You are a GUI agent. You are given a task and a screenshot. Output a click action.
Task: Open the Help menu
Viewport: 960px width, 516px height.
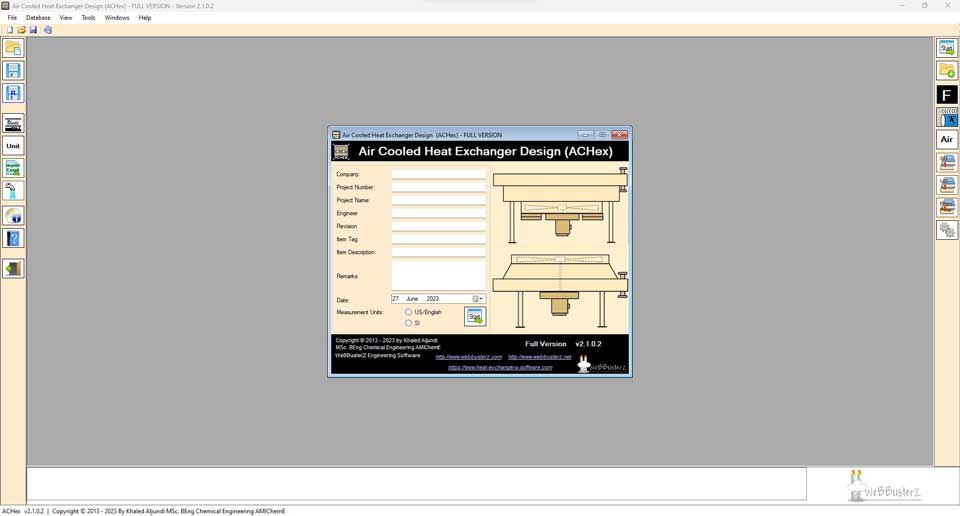click(x=144, y=18)
